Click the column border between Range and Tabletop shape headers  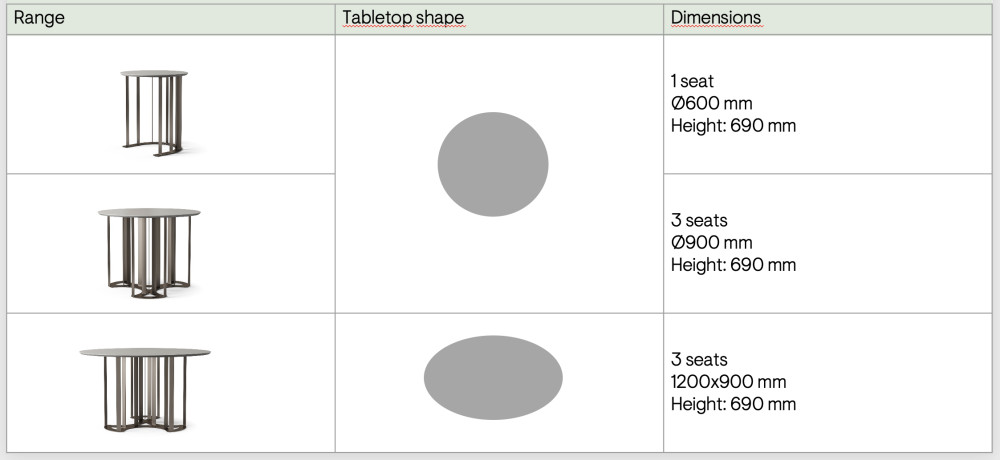[335, 19]
